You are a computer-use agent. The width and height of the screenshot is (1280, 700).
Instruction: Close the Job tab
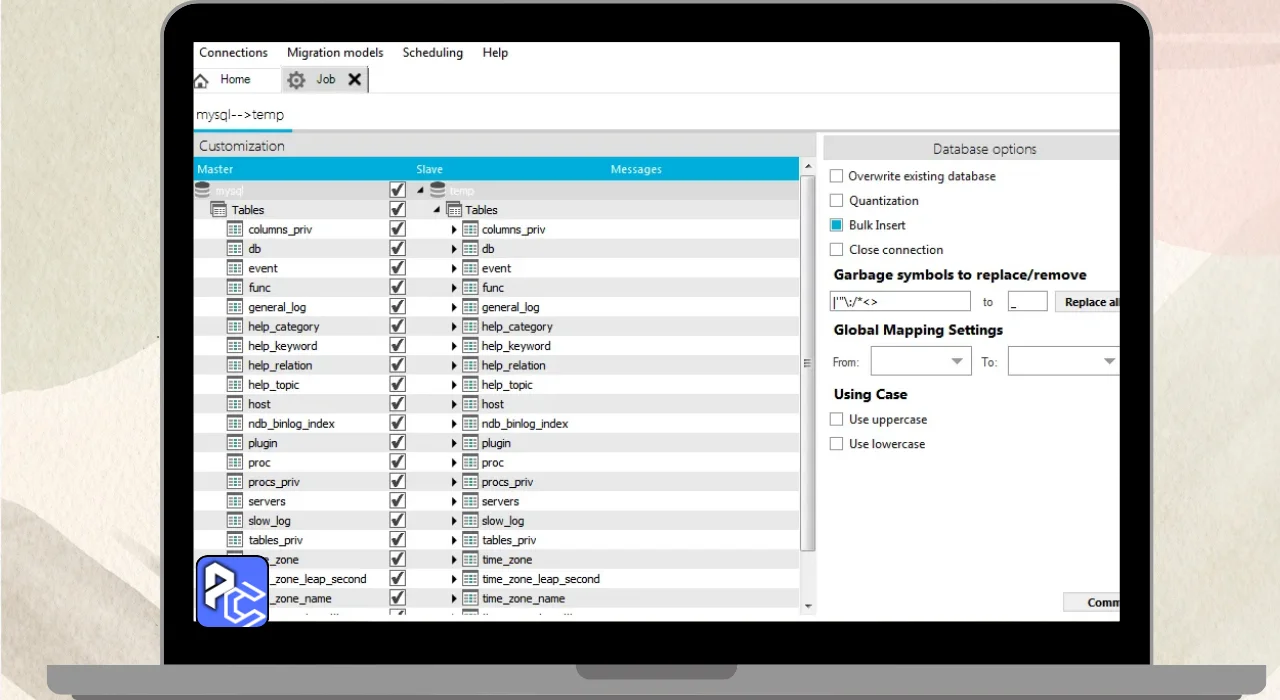coord(354,80)
